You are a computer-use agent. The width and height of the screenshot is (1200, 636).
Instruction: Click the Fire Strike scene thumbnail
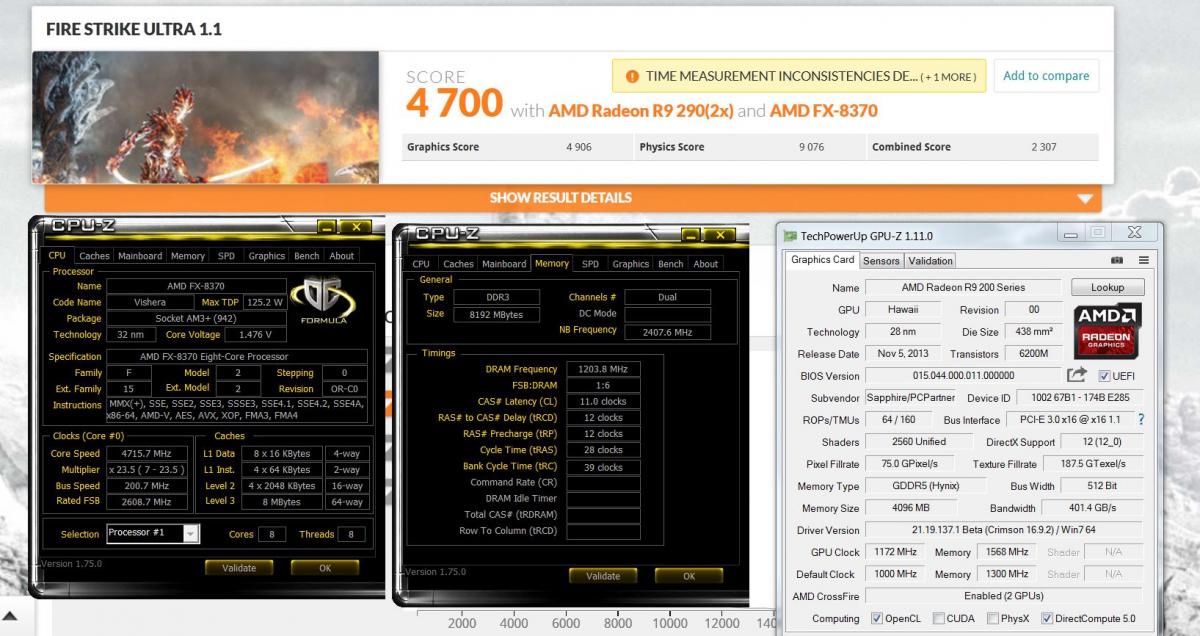pos(205,116)
